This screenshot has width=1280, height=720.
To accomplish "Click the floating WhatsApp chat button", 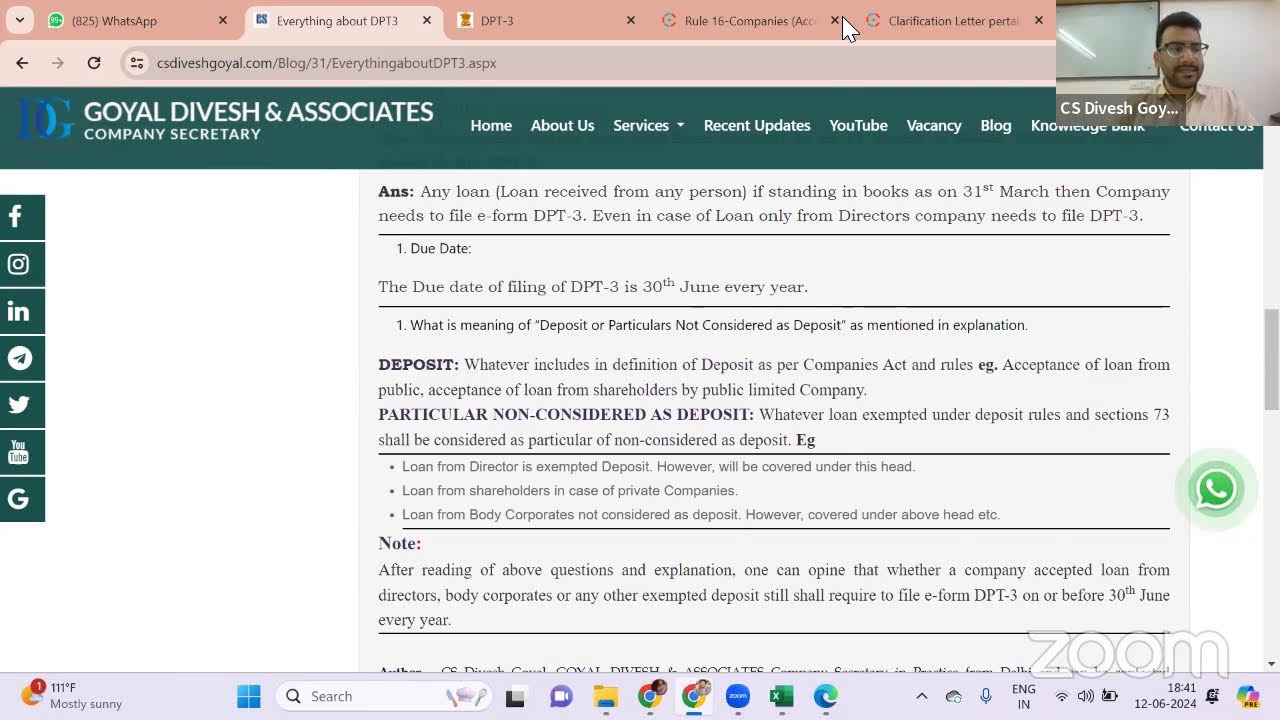I will 1216,489.
